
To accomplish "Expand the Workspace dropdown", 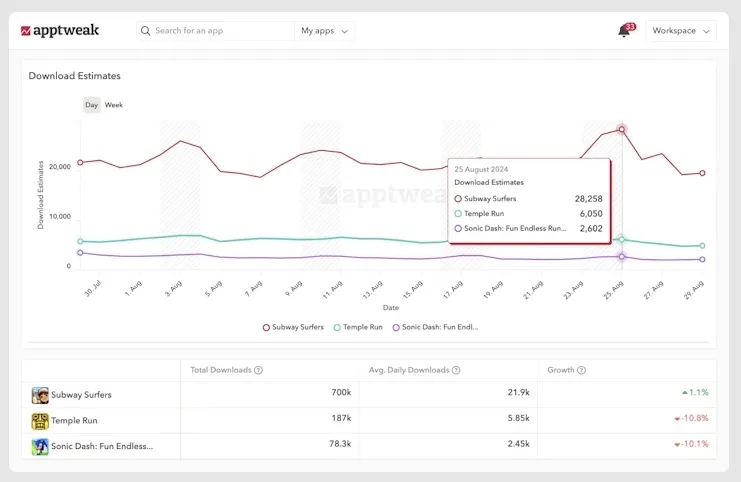I will pyautogui.click(x=680, y=31).
